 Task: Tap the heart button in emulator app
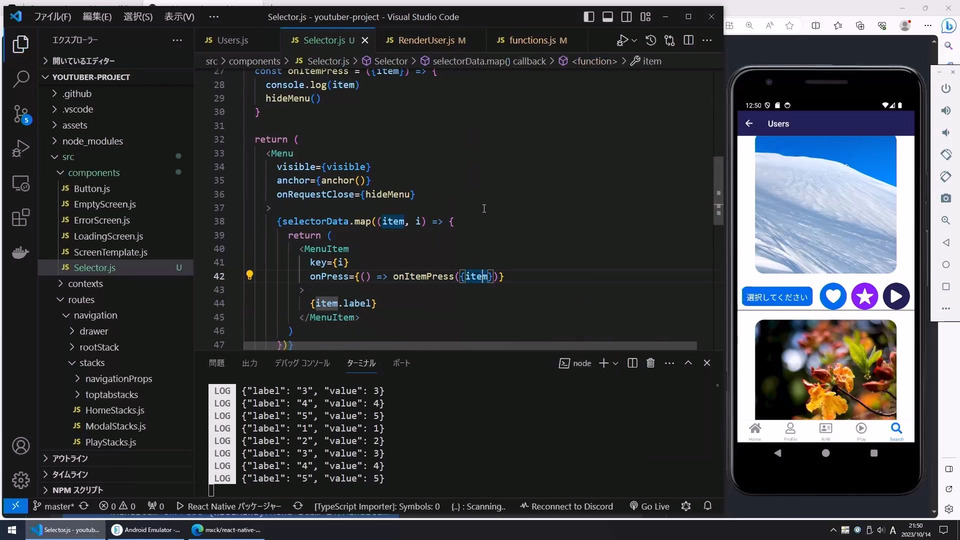833,296
